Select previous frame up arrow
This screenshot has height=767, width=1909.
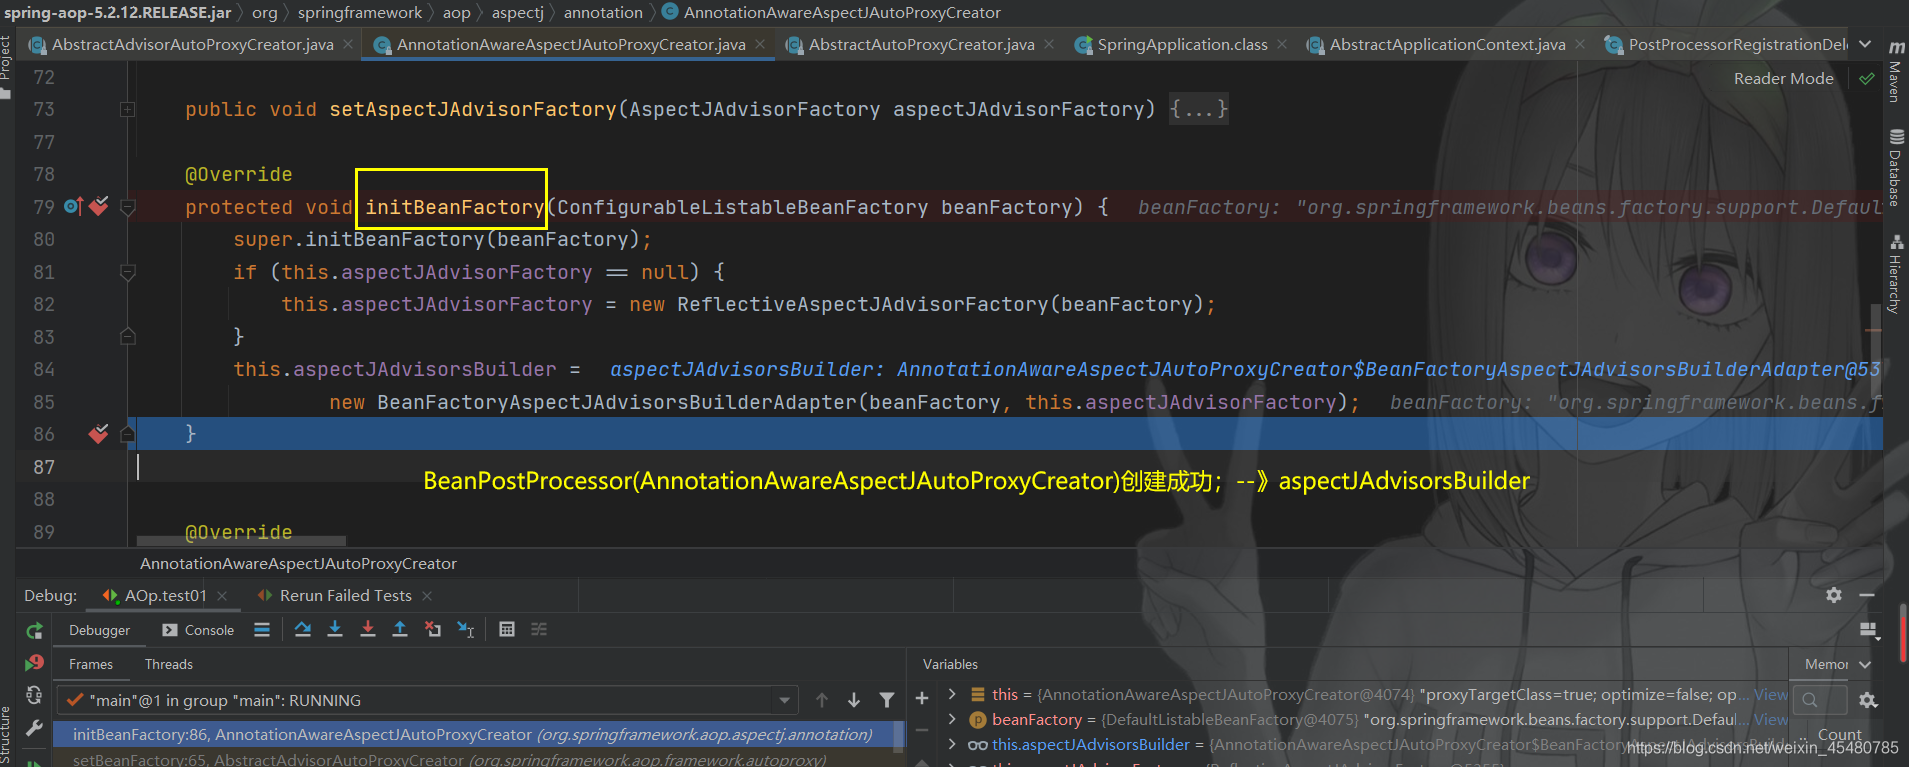coord(822,700)
